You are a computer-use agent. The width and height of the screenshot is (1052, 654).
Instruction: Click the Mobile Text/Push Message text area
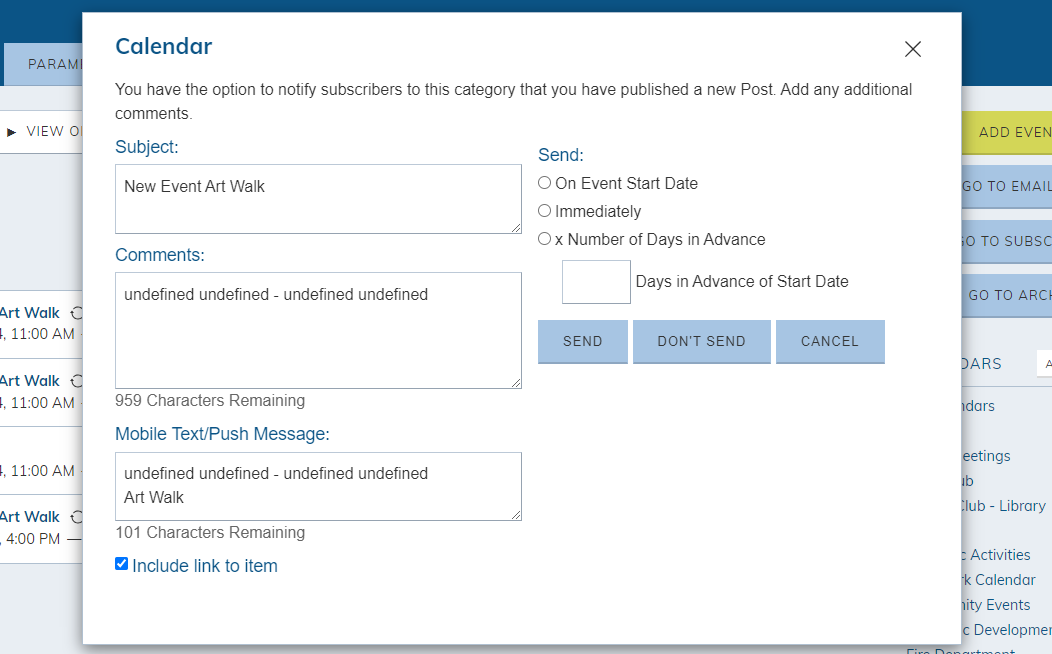tap(318, 486)
